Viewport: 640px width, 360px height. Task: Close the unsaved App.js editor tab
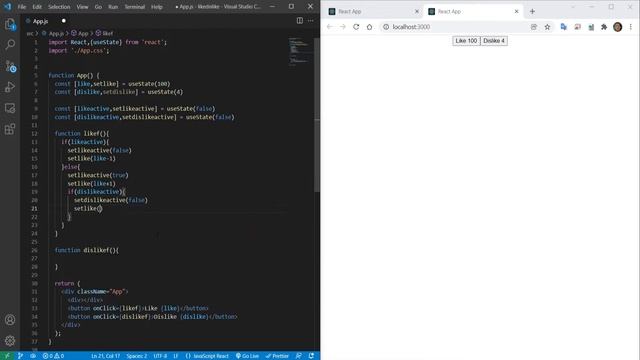[64, 21]
